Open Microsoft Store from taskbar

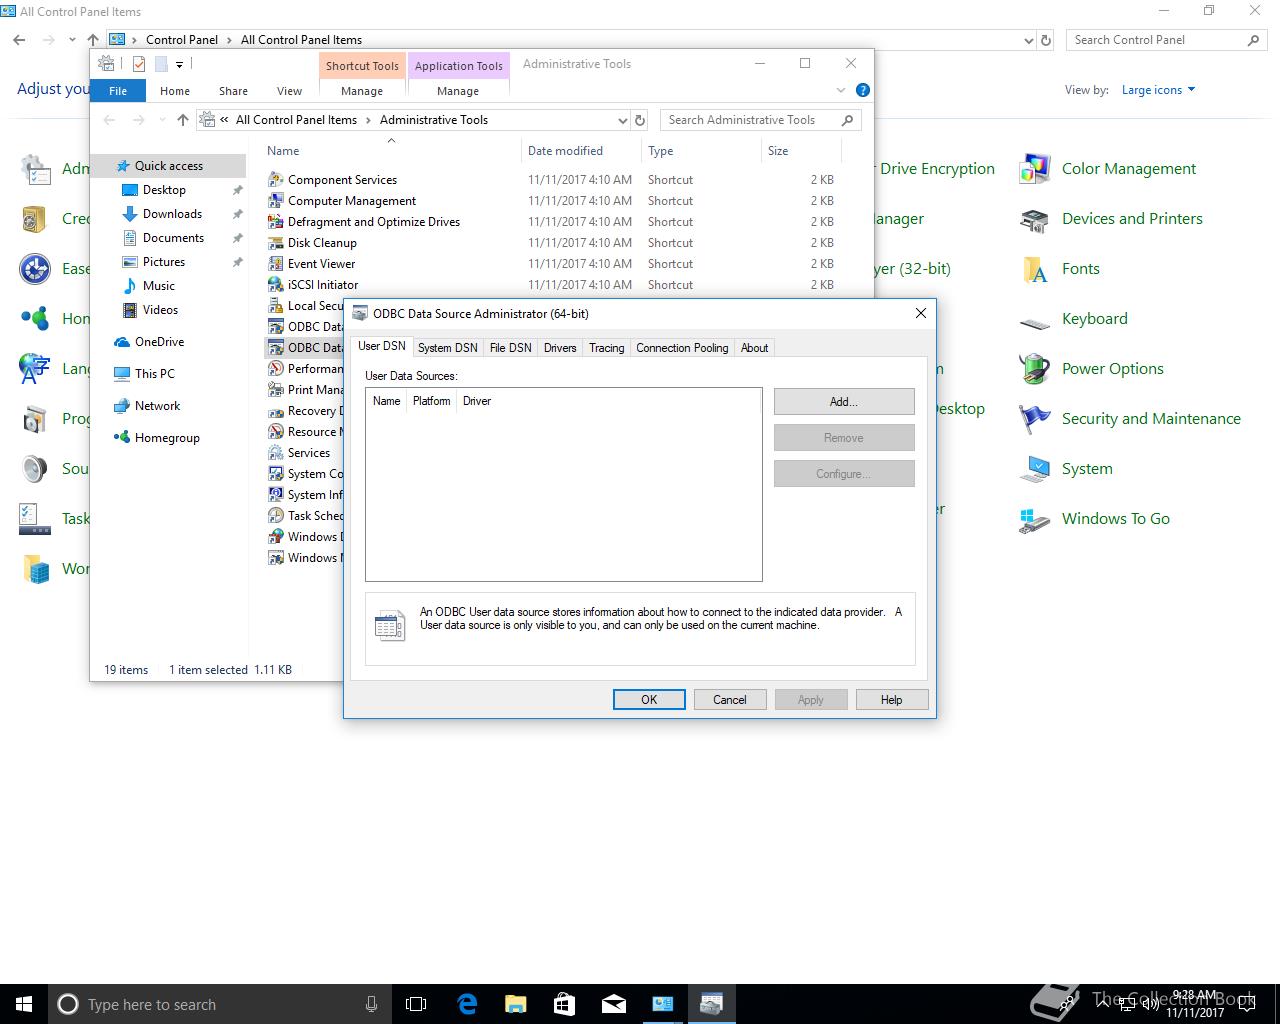click(x=564, y=1004)
